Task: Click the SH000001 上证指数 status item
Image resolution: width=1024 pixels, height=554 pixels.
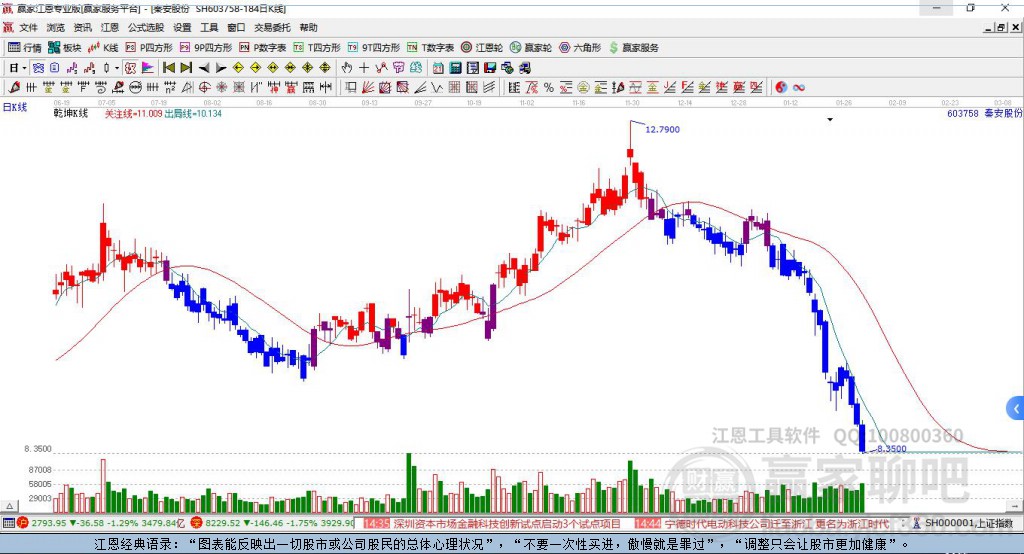Action: pyautogui.click(x=969, y=523)
